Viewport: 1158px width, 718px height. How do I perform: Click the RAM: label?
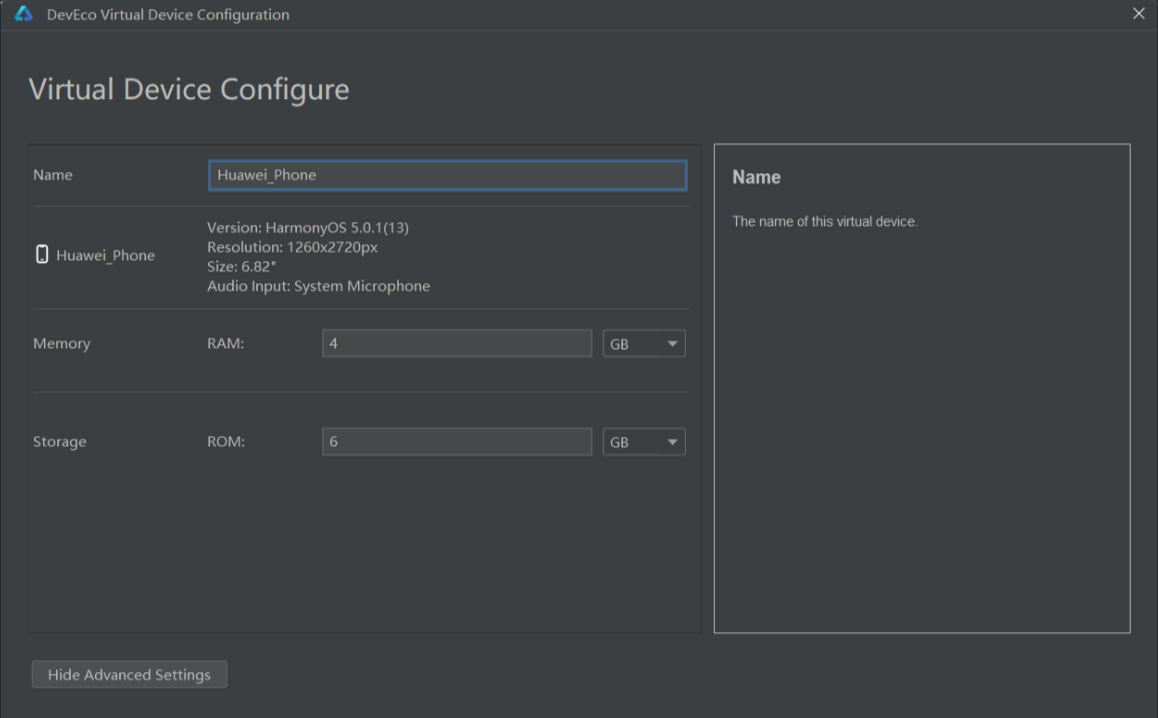225,343
